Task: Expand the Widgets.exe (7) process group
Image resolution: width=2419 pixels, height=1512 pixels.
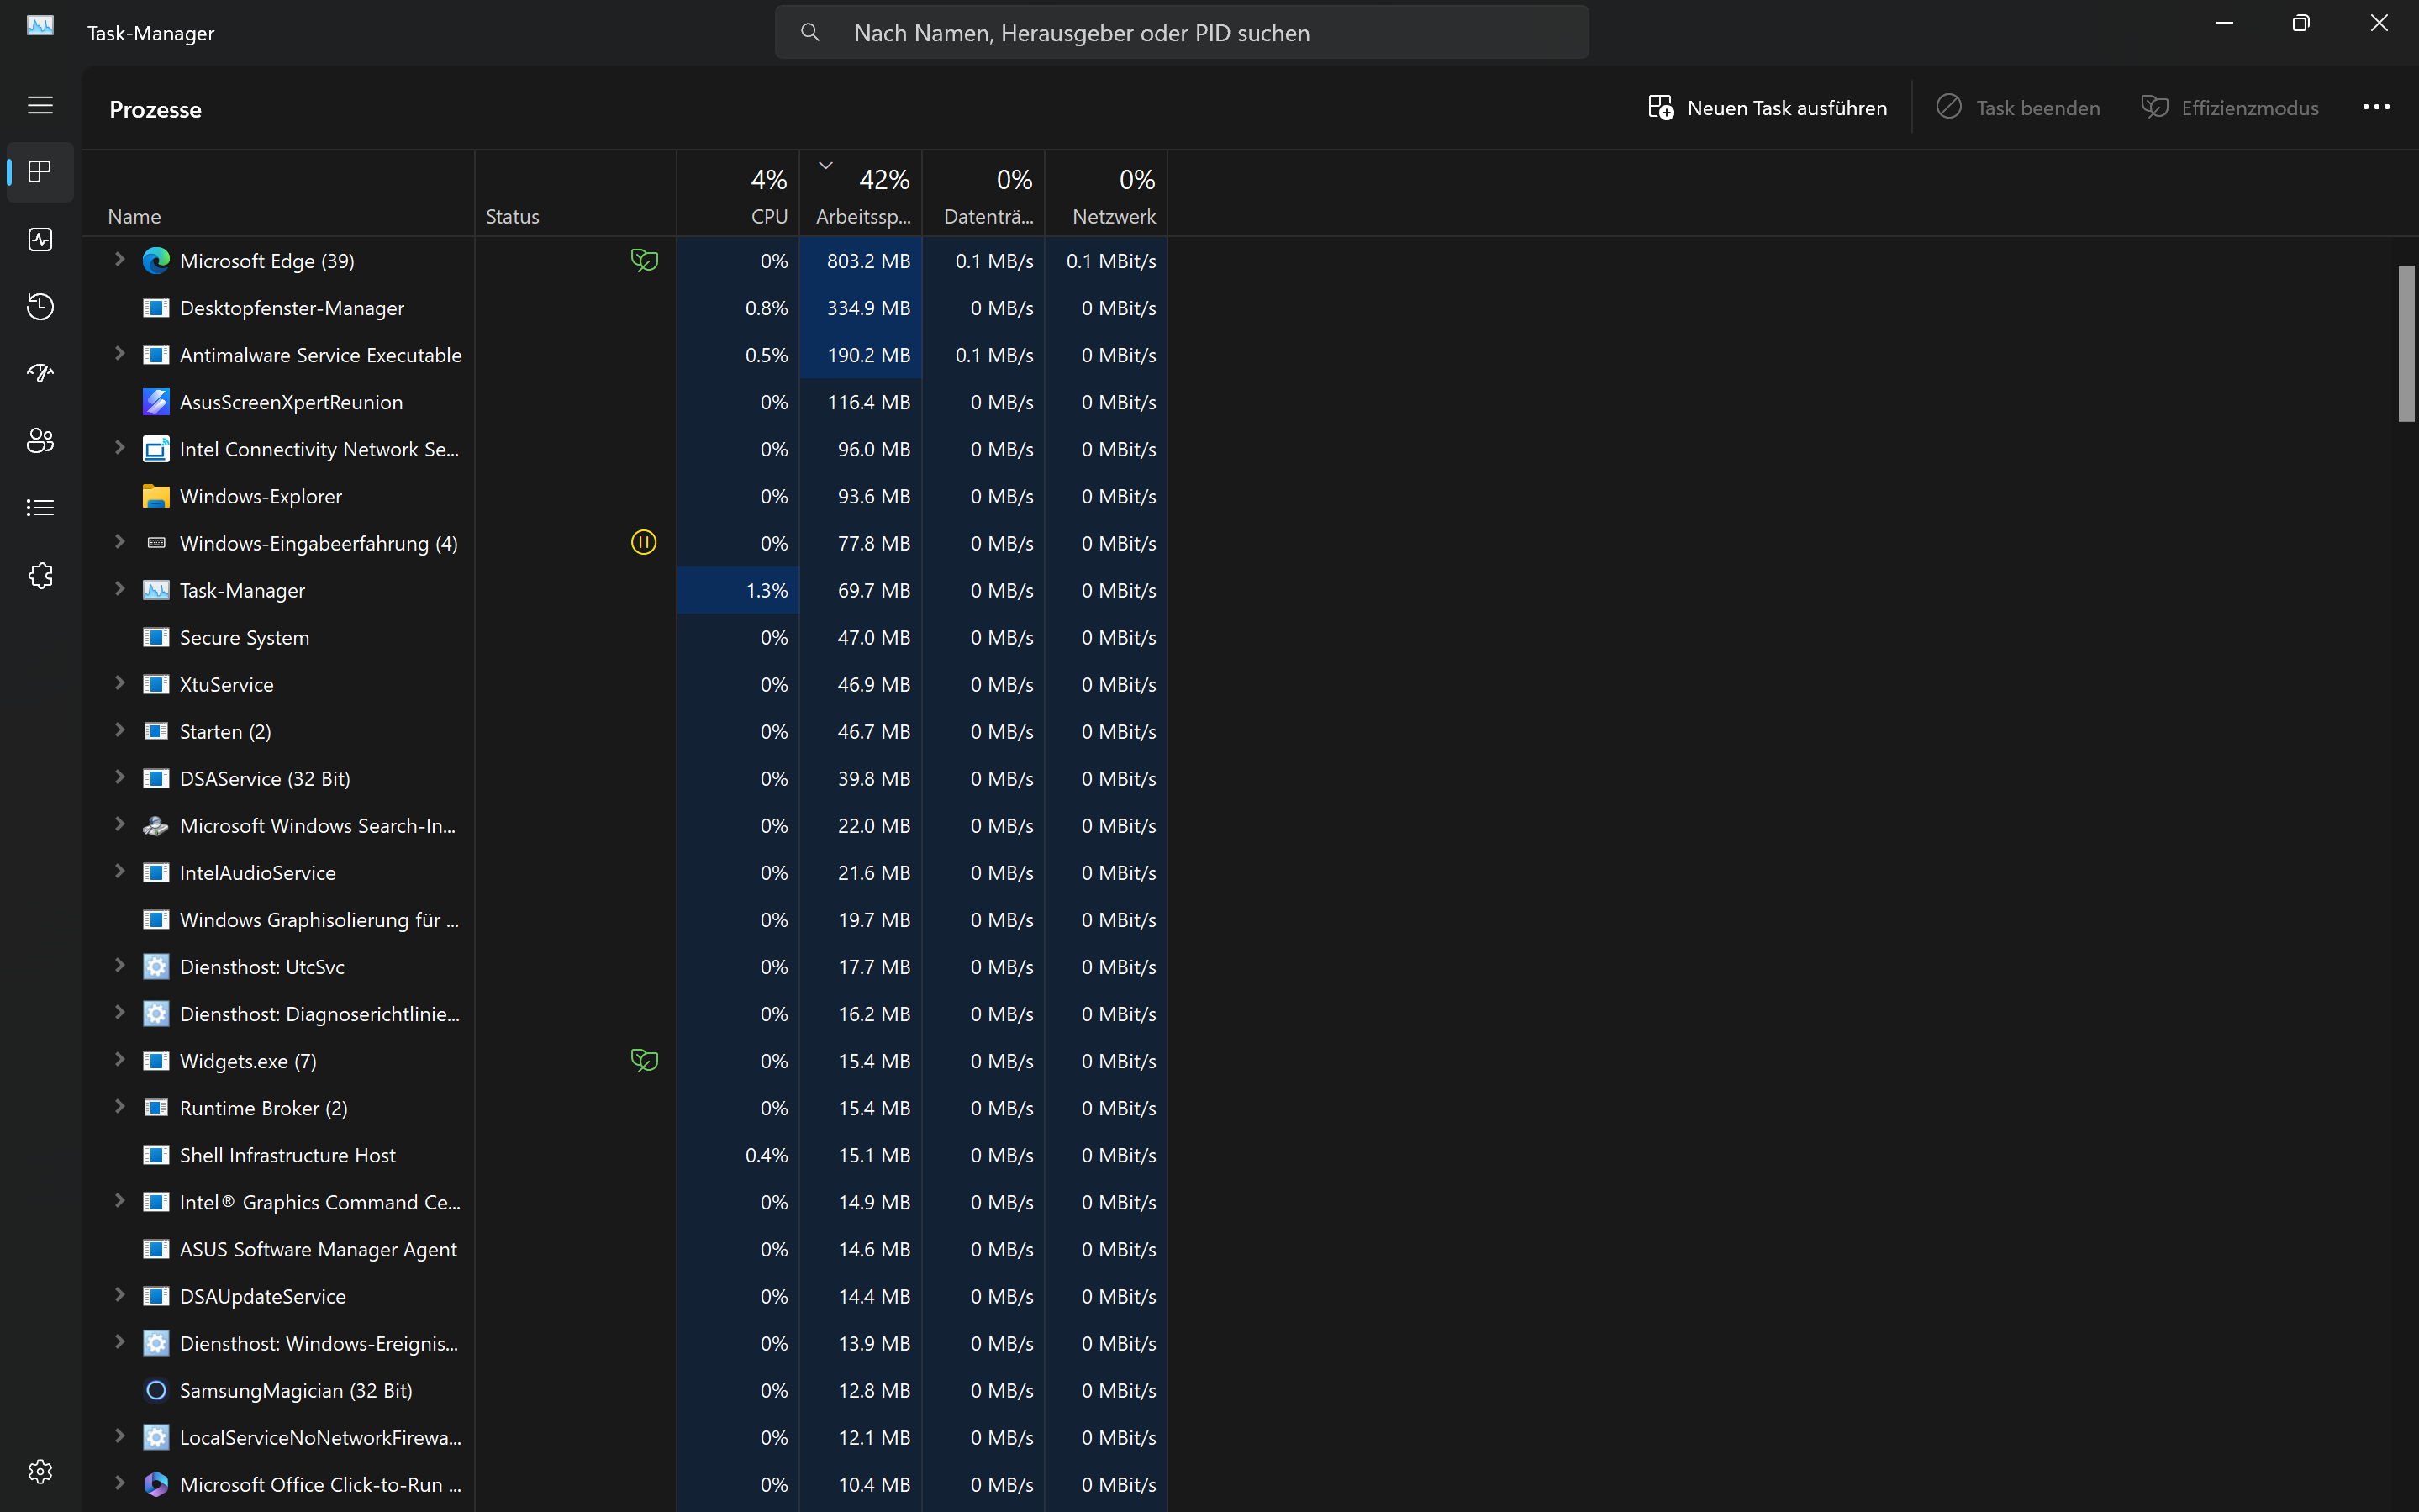Action: tap(119, 1060)
